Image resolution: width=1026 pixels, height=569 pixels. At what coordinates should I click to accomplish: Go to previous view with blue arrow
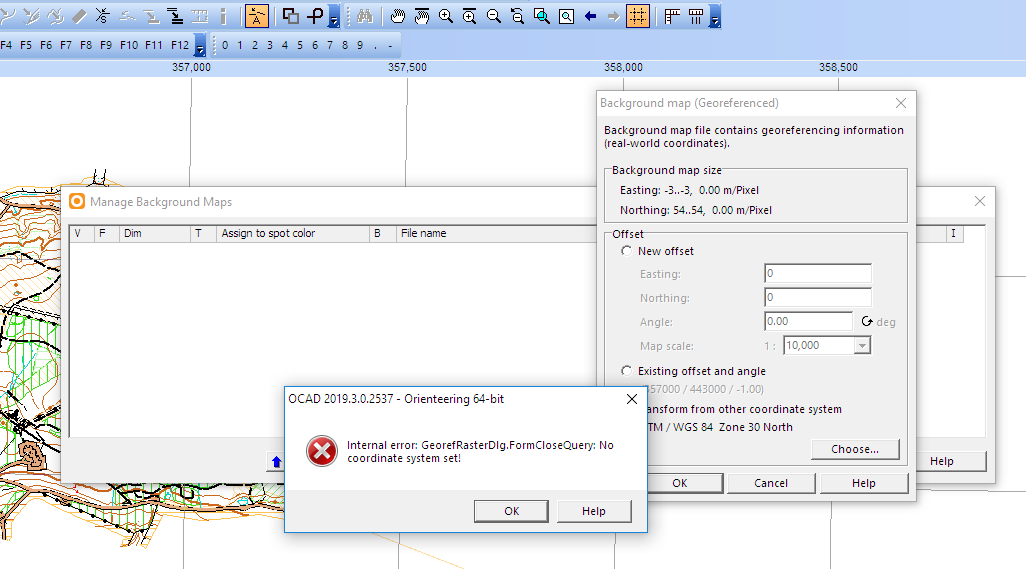click(590, 16)
